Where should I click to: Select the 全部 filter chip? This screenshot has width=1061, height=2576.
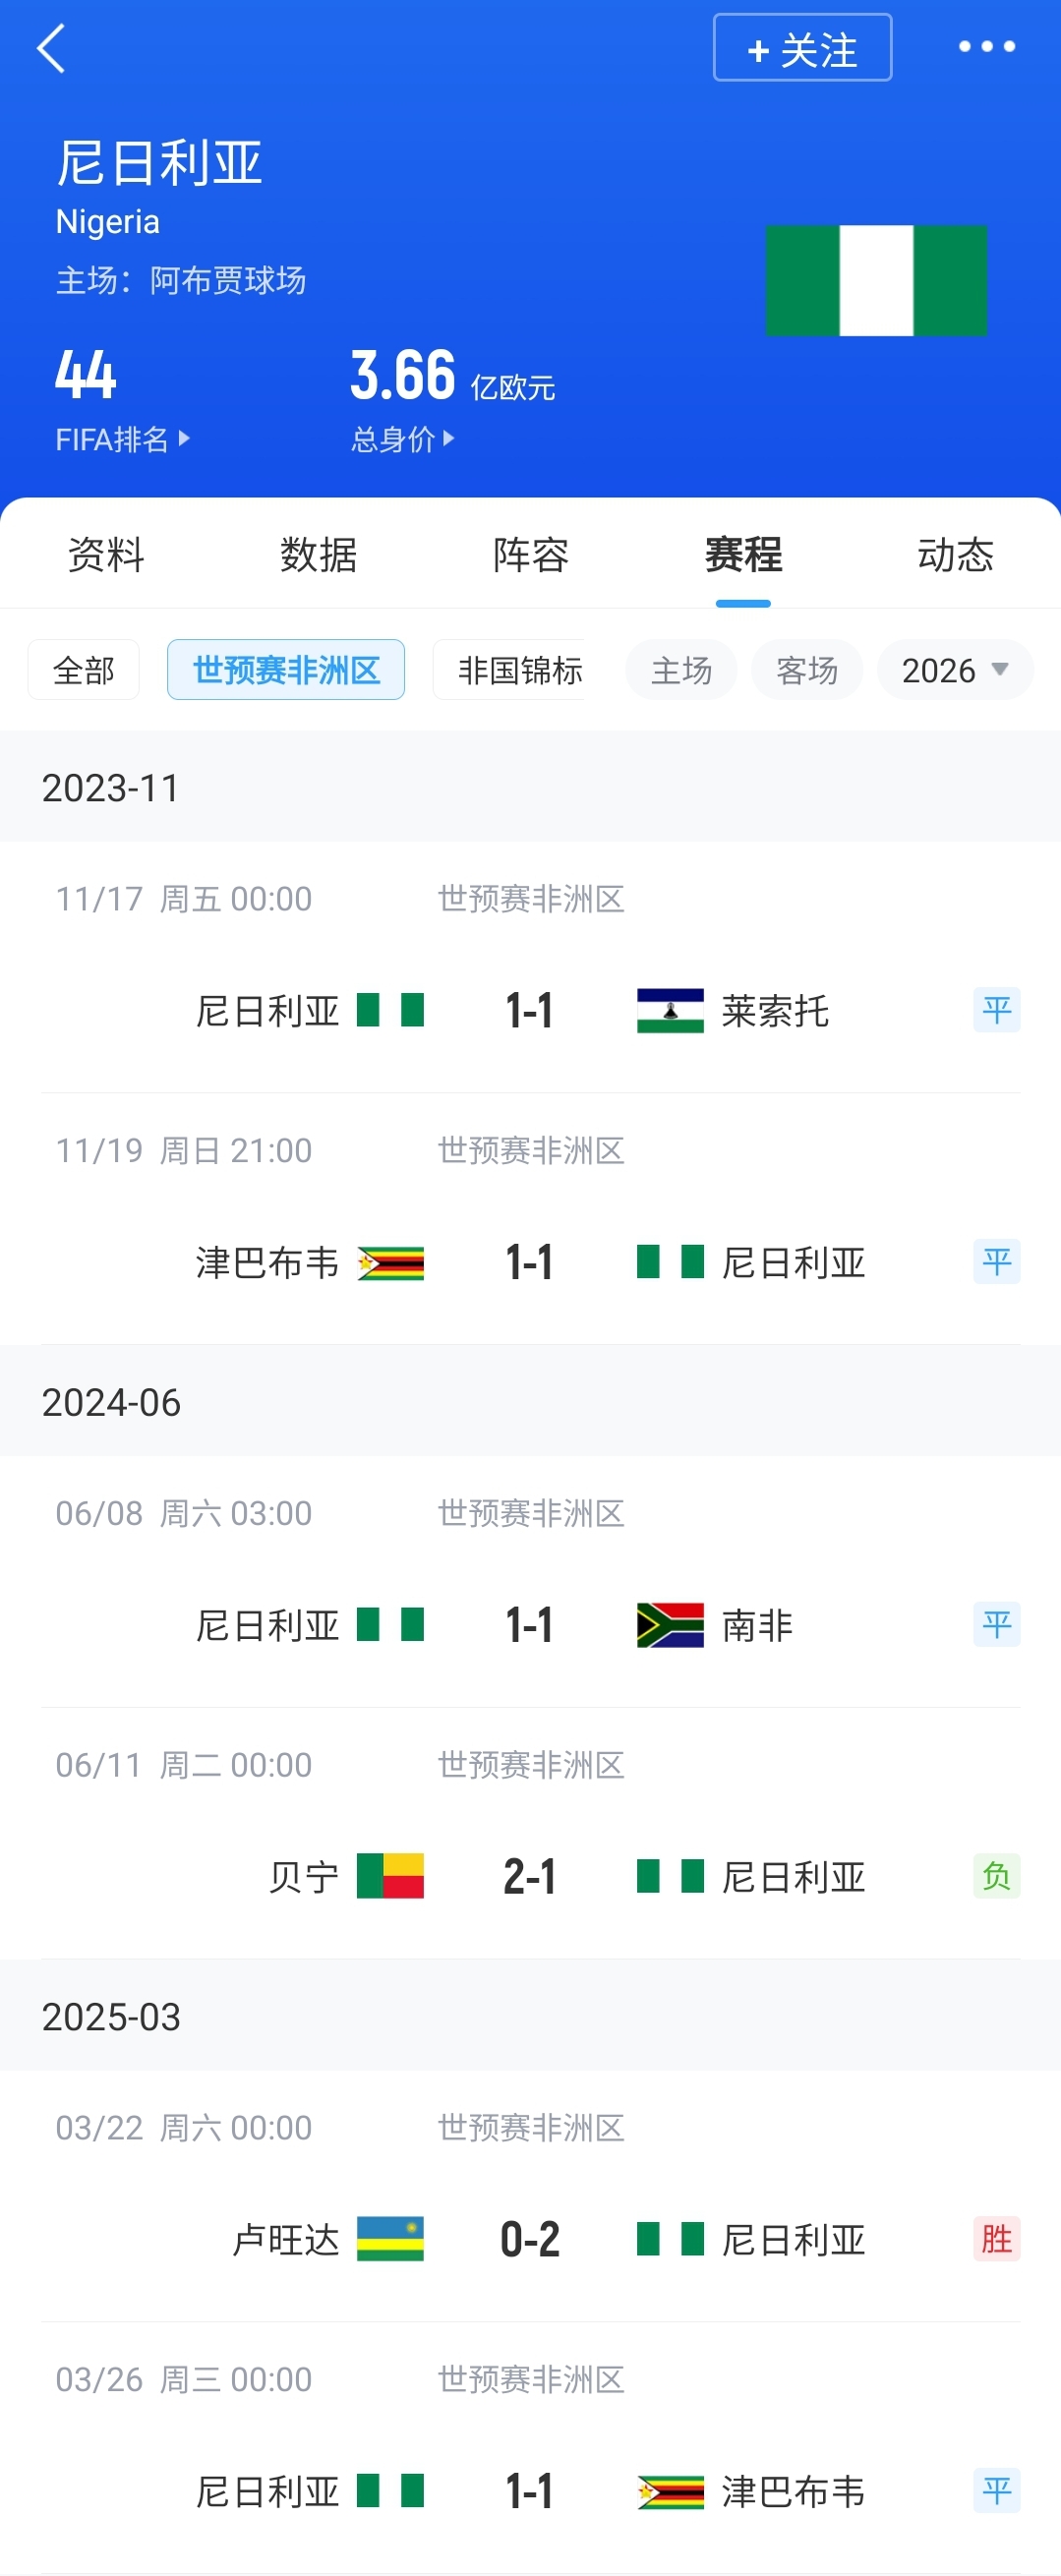click(x=83, y=670)
